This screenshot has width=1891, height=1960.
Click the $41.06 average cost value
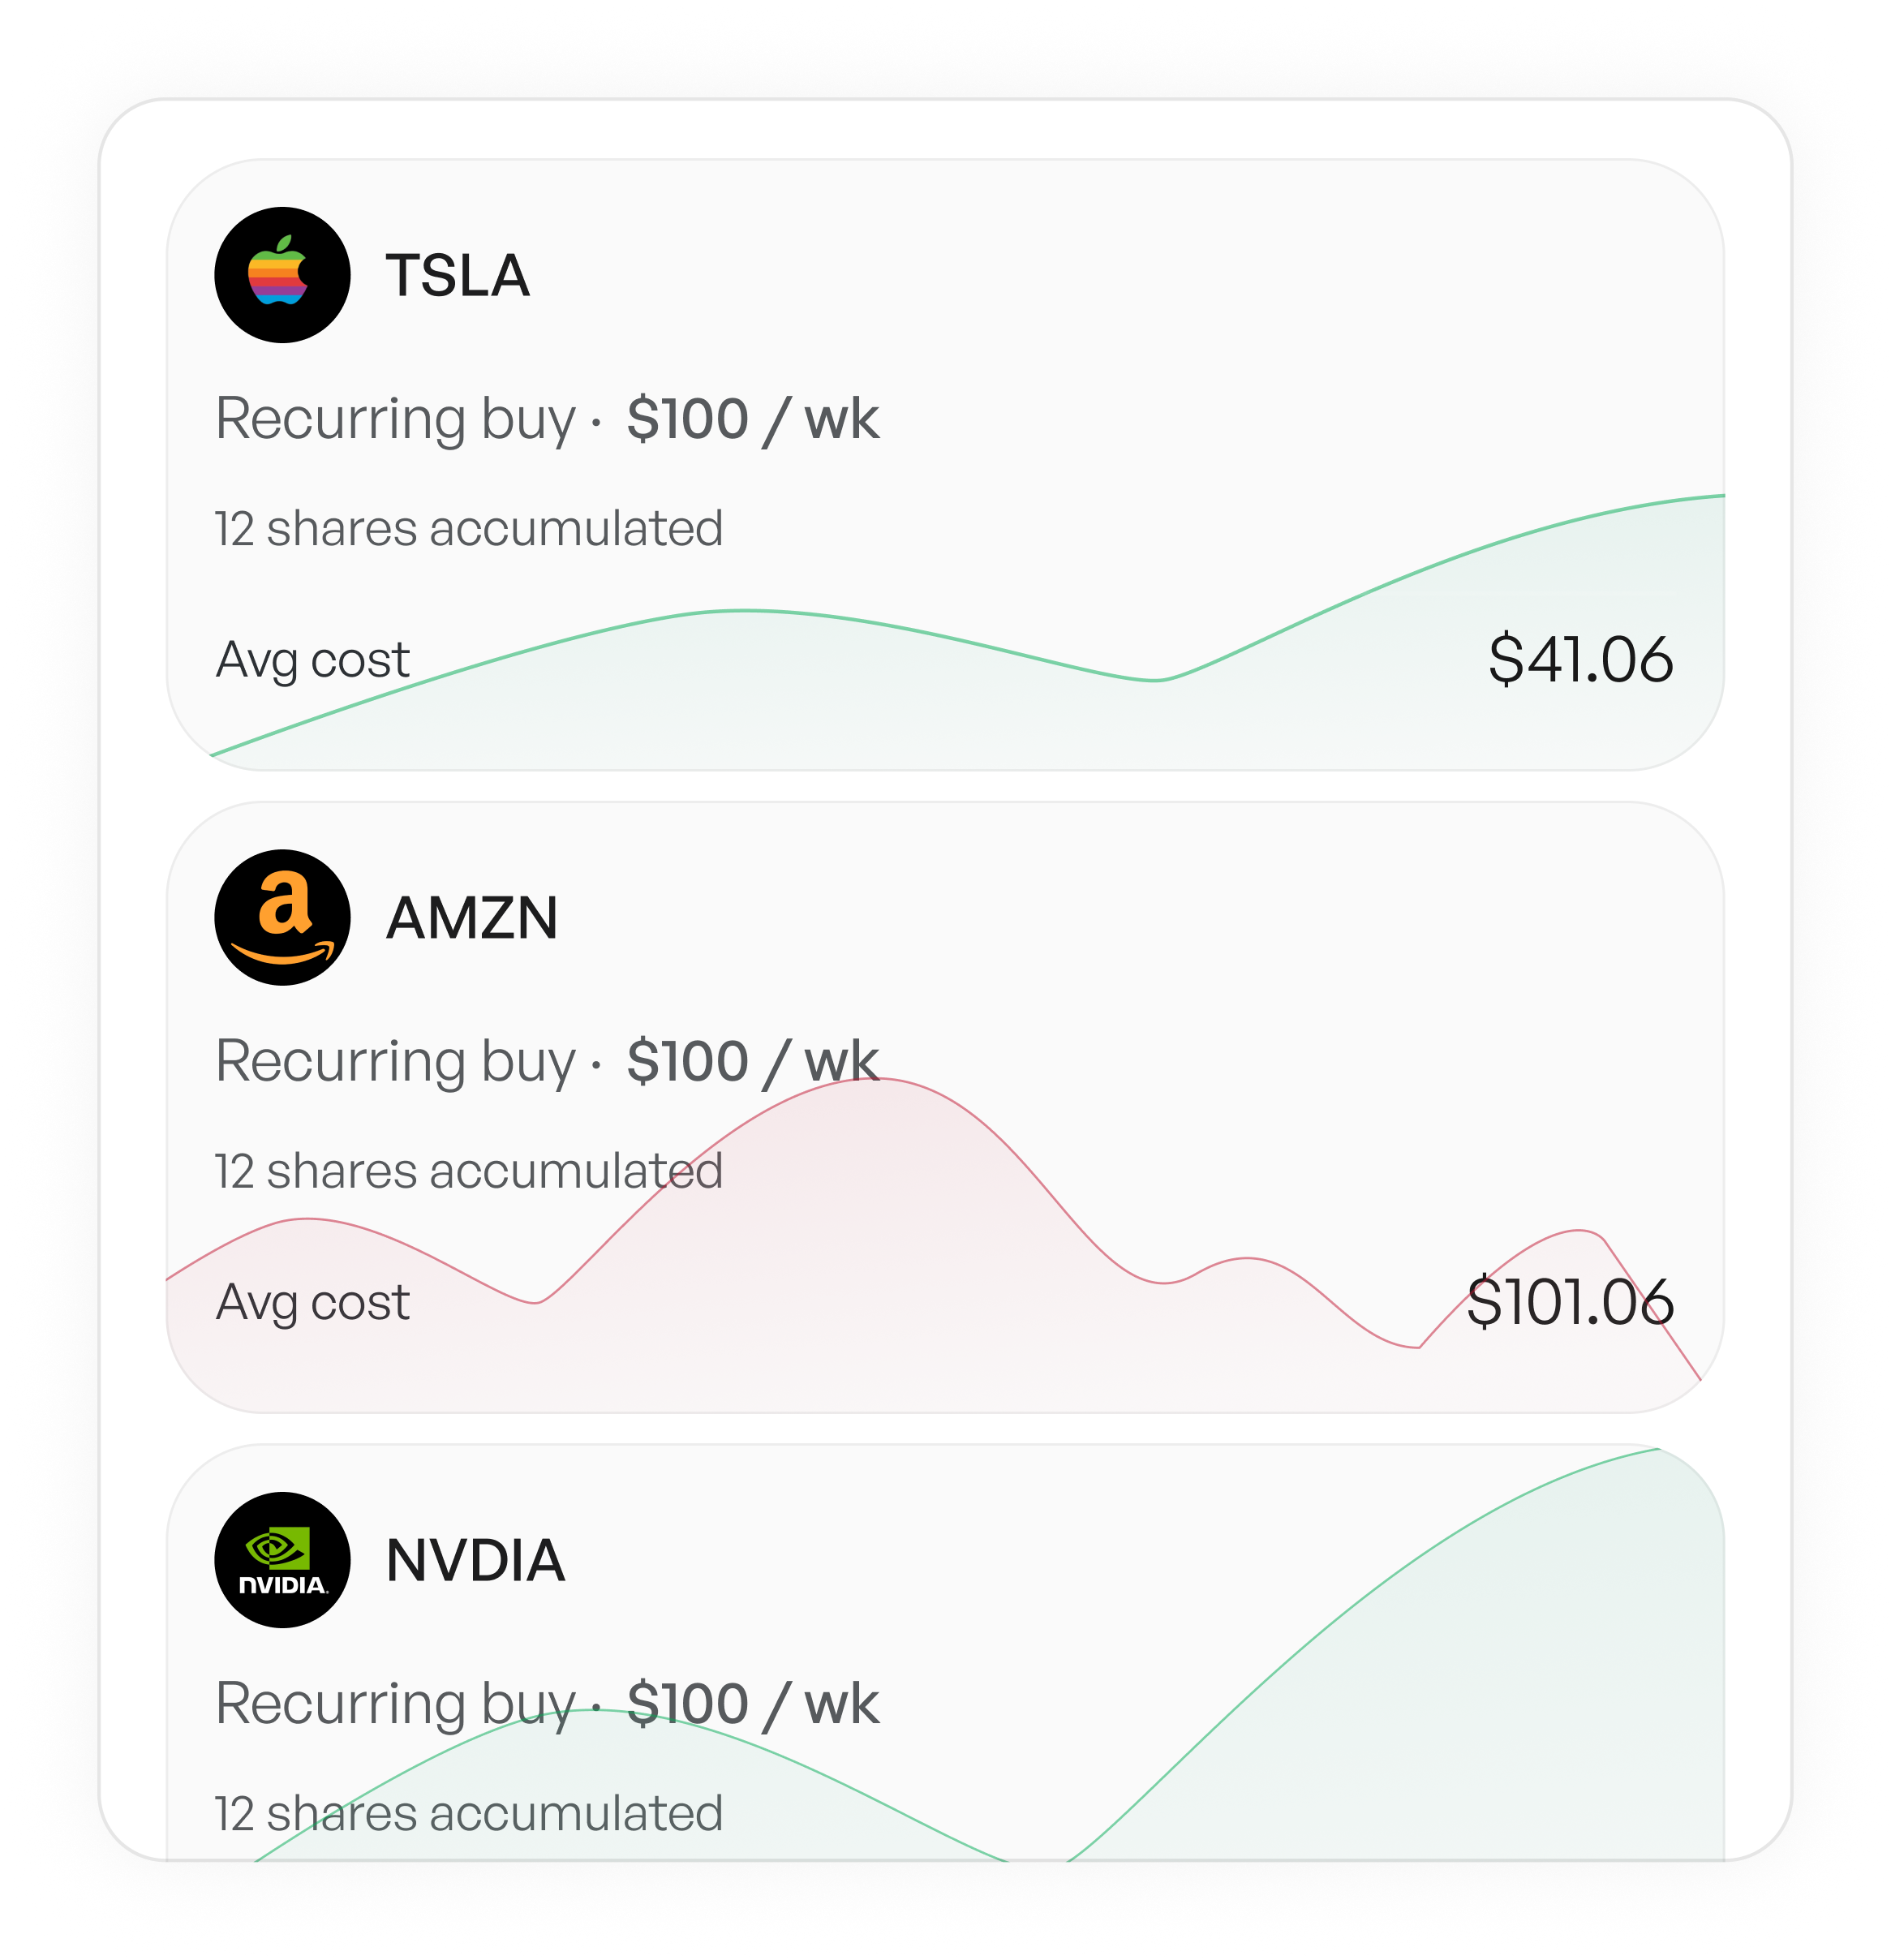1580,660
